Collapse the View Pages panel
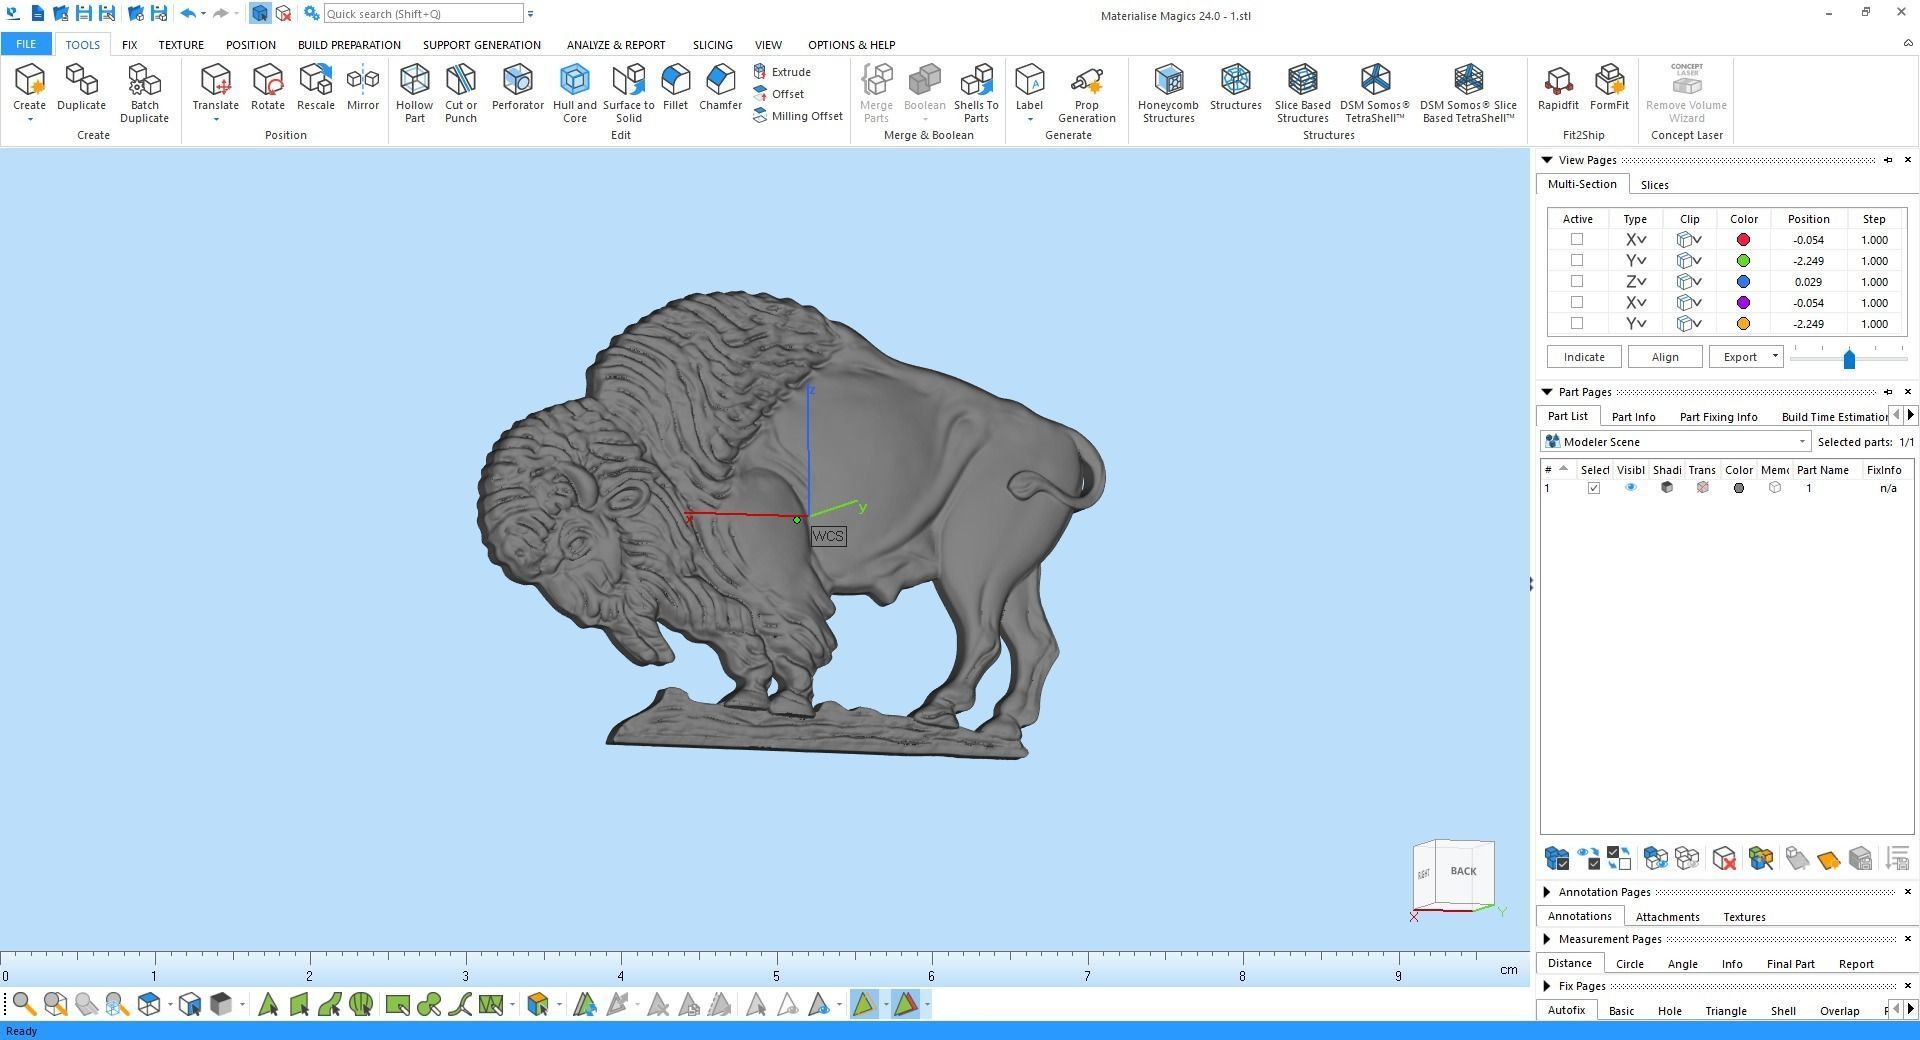The width and height of the screenshot is (1920, 1040). (x=1546, y=160)
